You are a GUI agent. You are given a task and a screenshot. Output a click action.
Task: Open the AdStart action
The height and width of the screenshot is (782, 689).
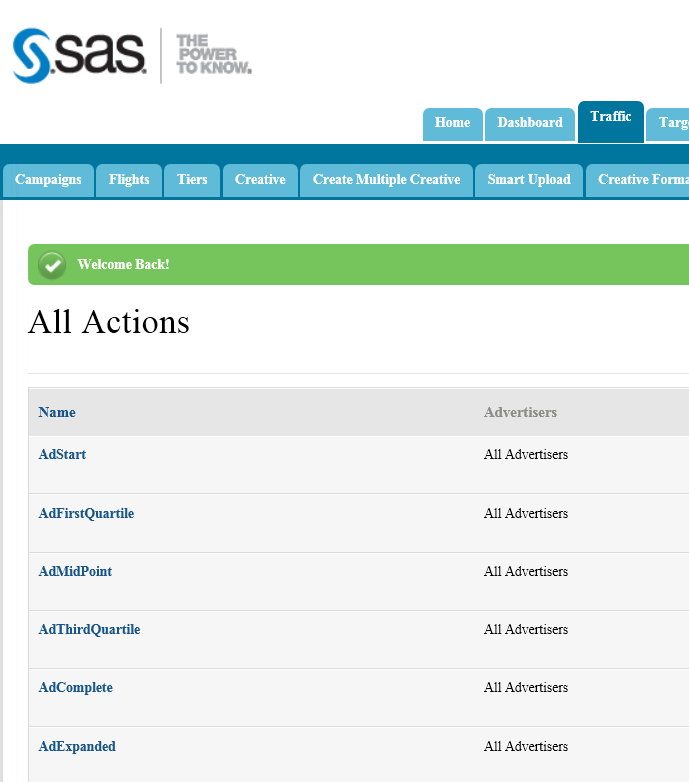(x=62, y=454)
